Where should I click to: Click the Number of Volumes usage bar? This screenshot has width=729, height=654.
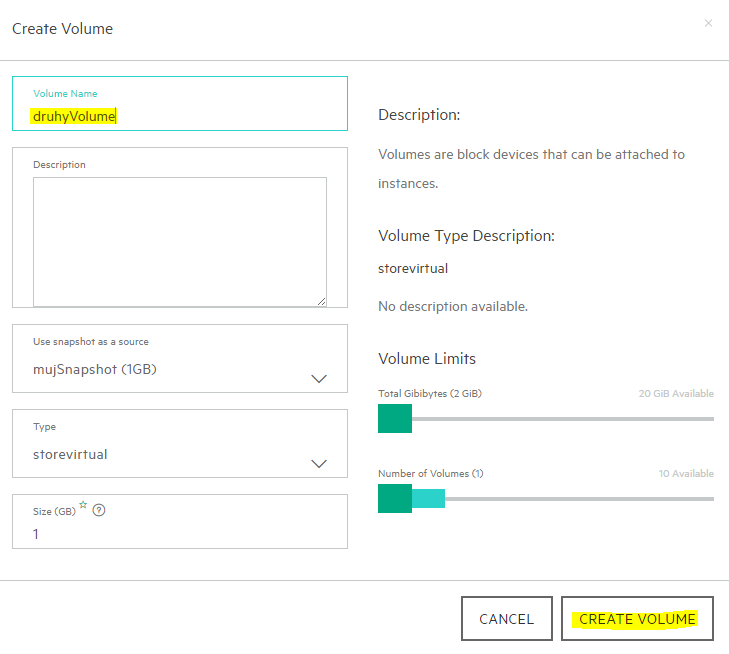click(x=546, y=499)
